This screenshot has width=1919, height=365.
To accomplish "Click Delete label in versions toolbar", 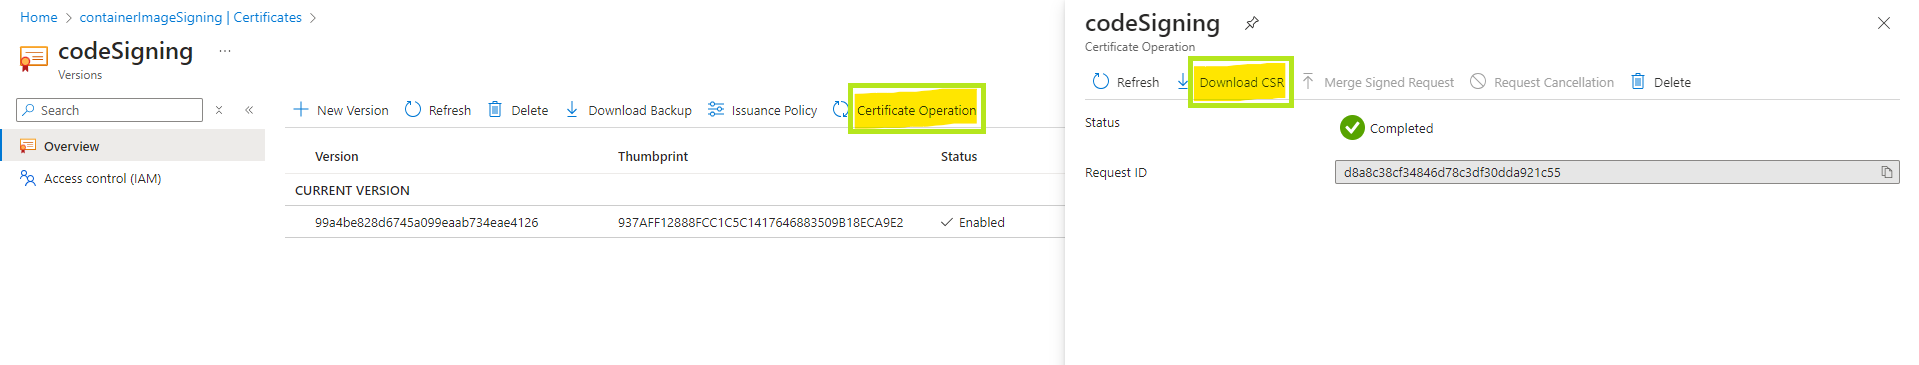I will point(530,110).
